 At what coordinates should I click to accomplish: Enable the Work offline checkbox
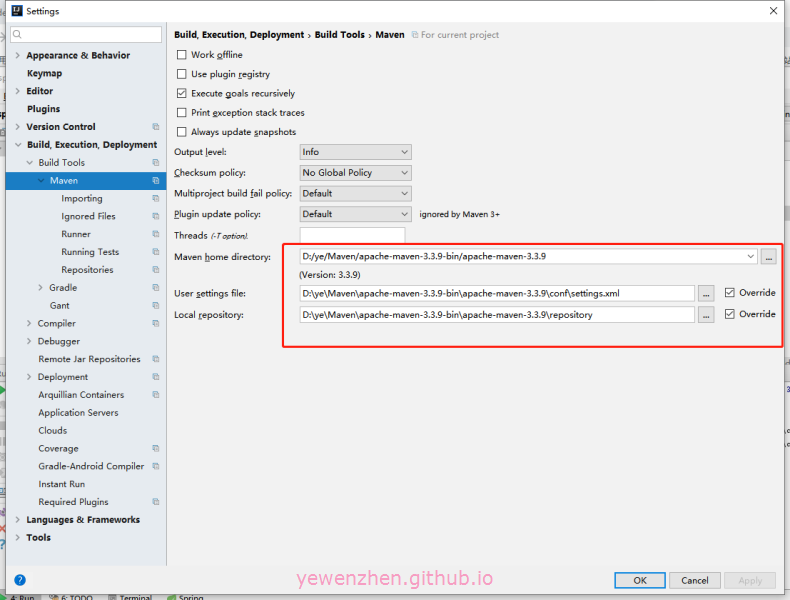(x=182, y=55)
